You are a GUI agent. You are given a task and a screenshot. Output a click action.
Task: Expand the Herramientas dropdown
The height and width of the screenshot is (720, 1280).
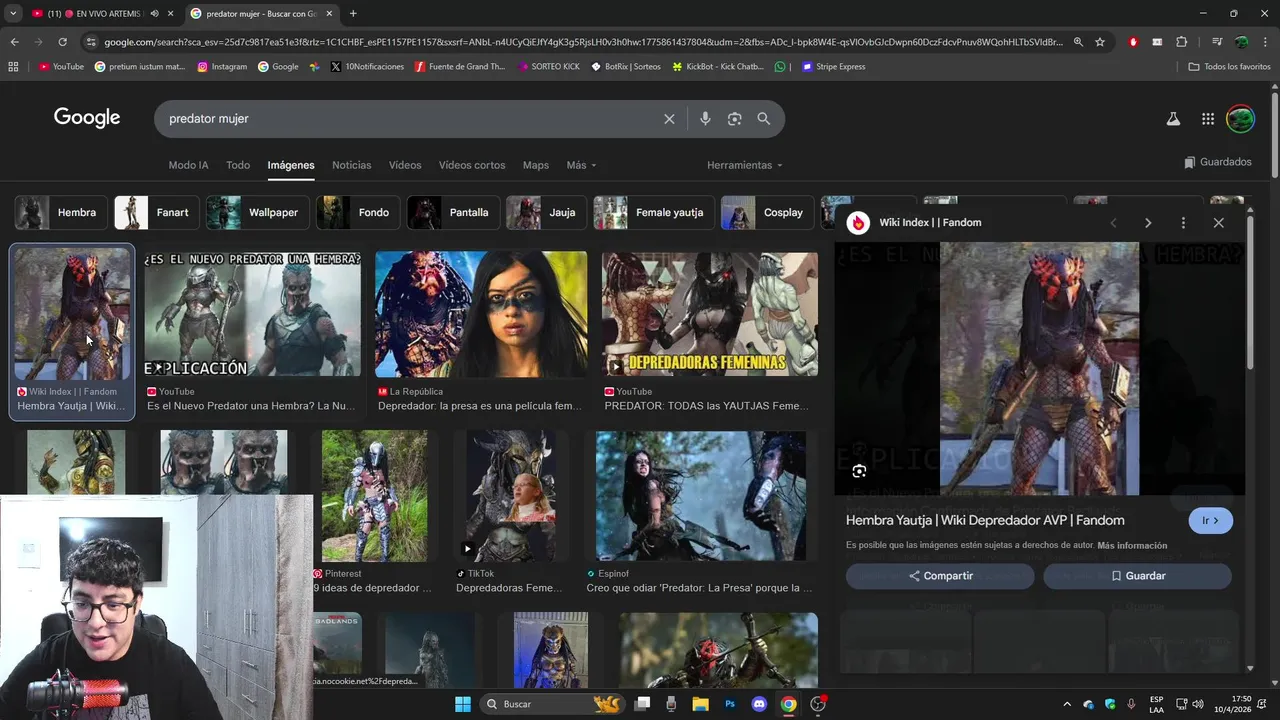(745, 165)
